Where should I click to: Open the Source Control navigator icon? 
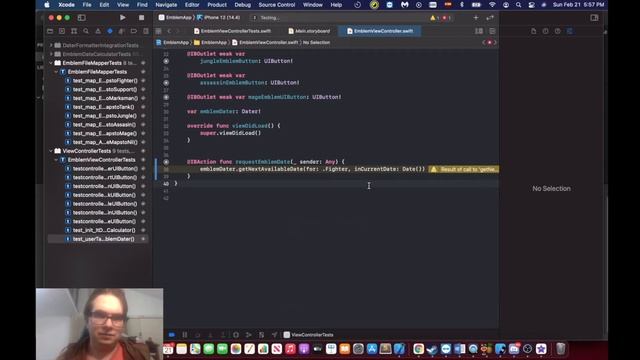coord(62,31)
